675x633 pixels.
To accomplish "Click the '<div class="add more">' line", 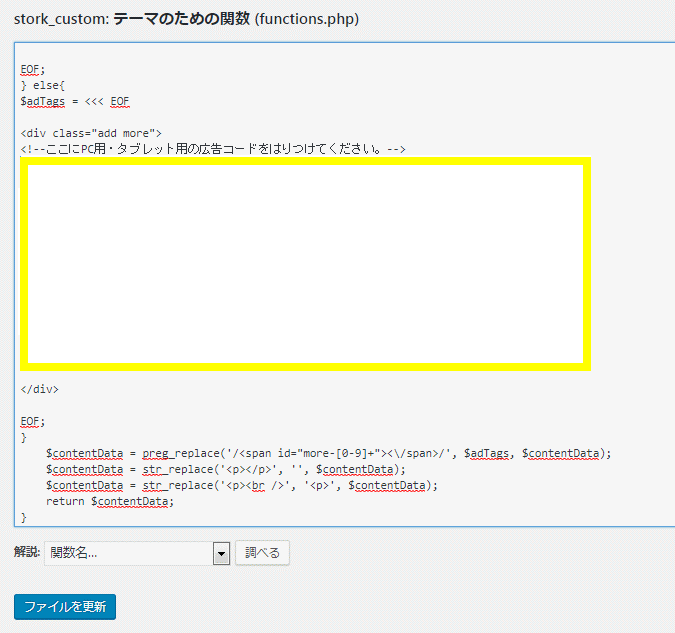I will pyautogui.click(x=91, y=133).
